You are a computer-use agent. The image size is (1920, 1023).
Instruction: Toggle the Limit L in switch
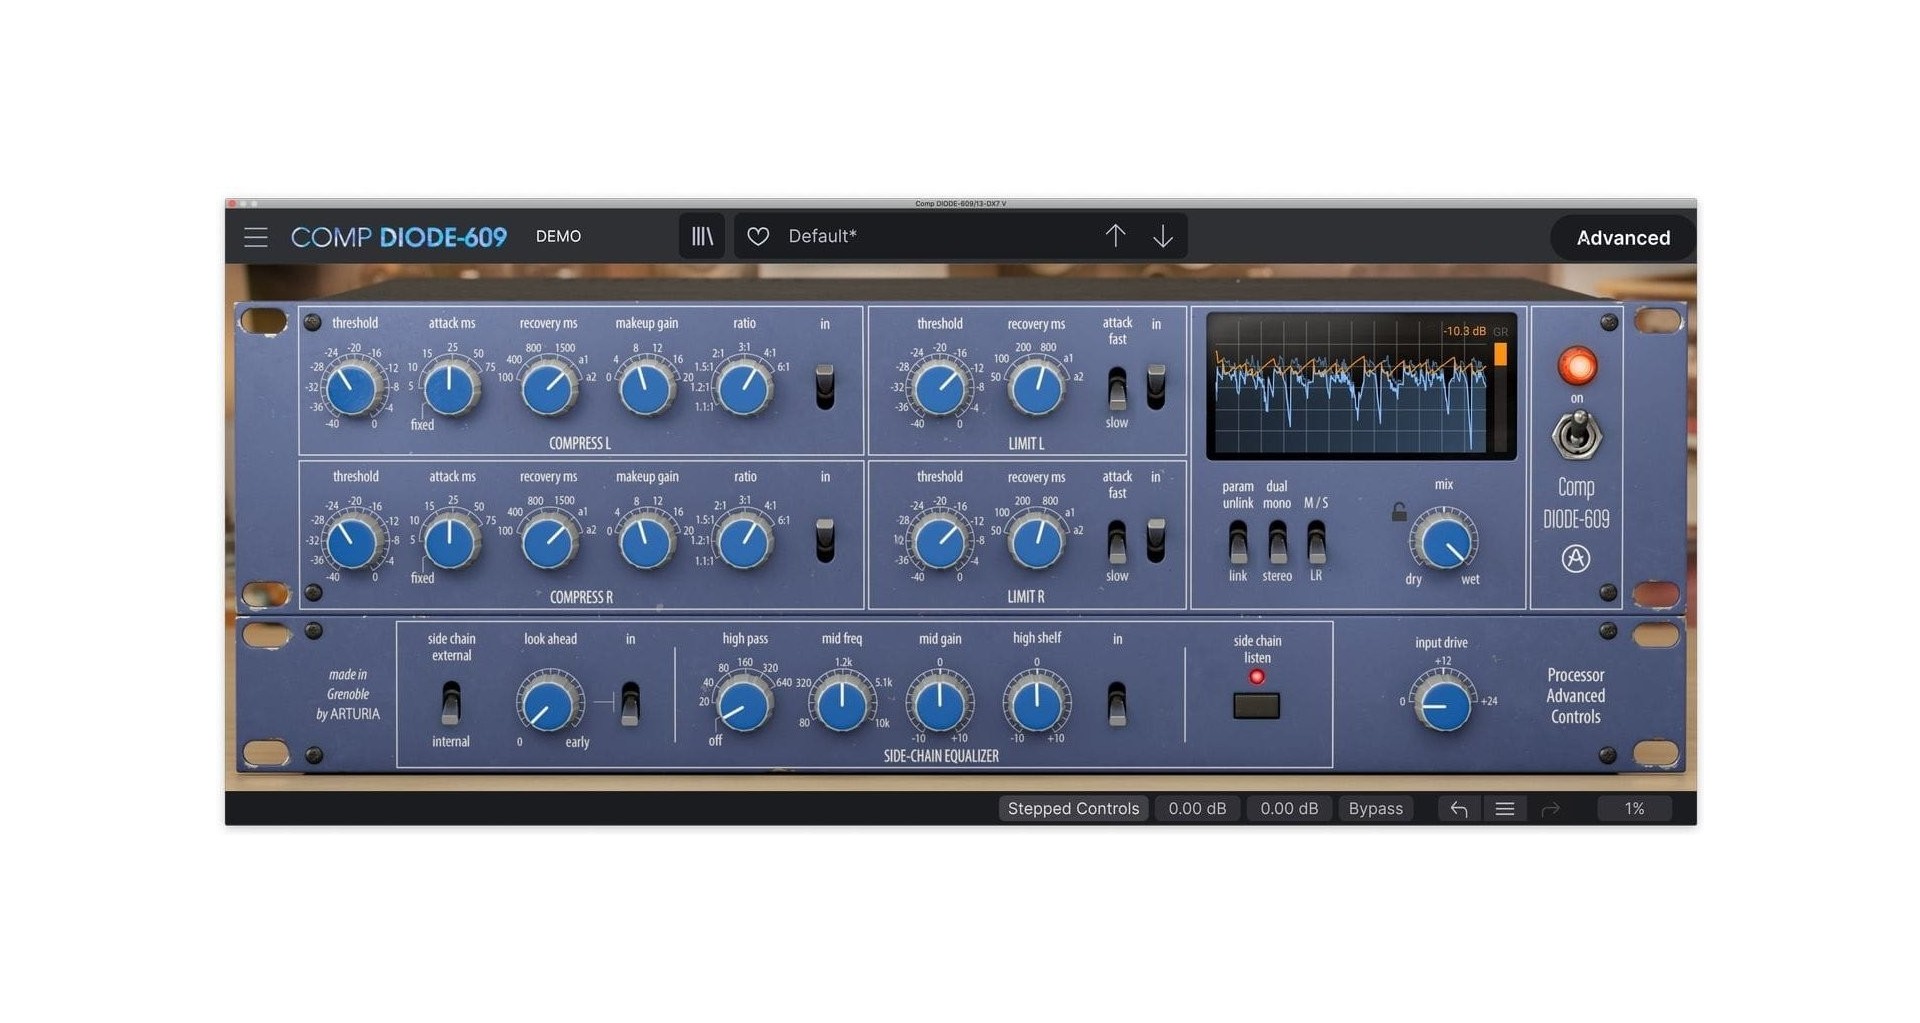(x=1156, y=387)
